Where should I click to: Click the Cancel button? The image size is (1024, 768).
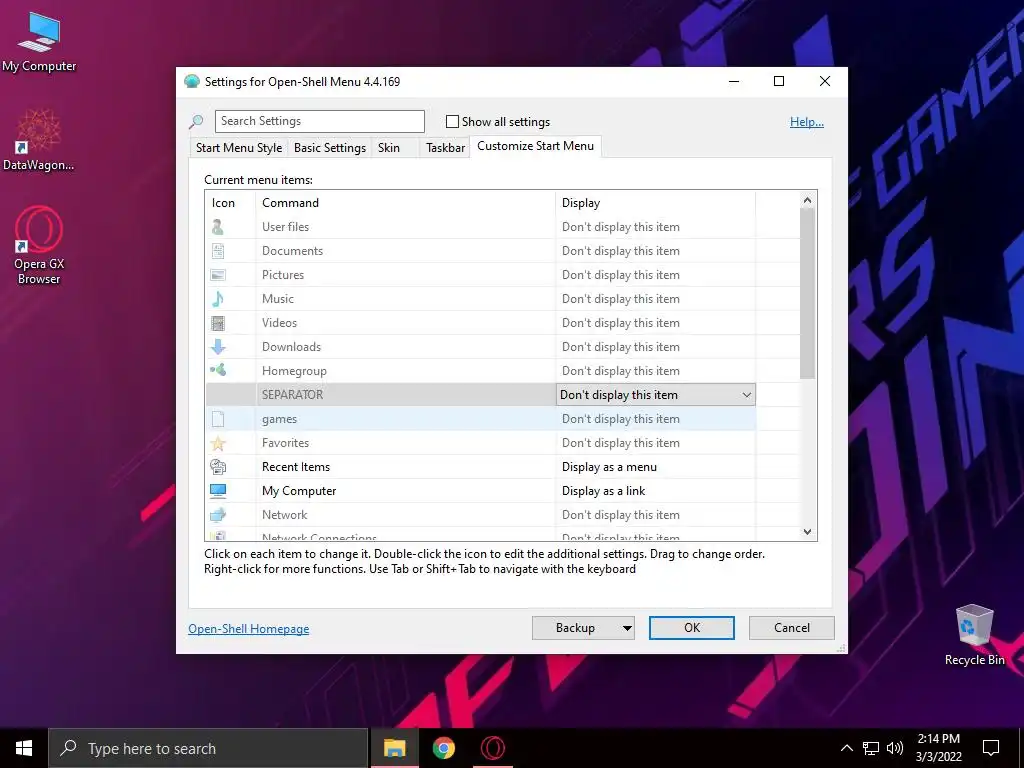[792, 628]
